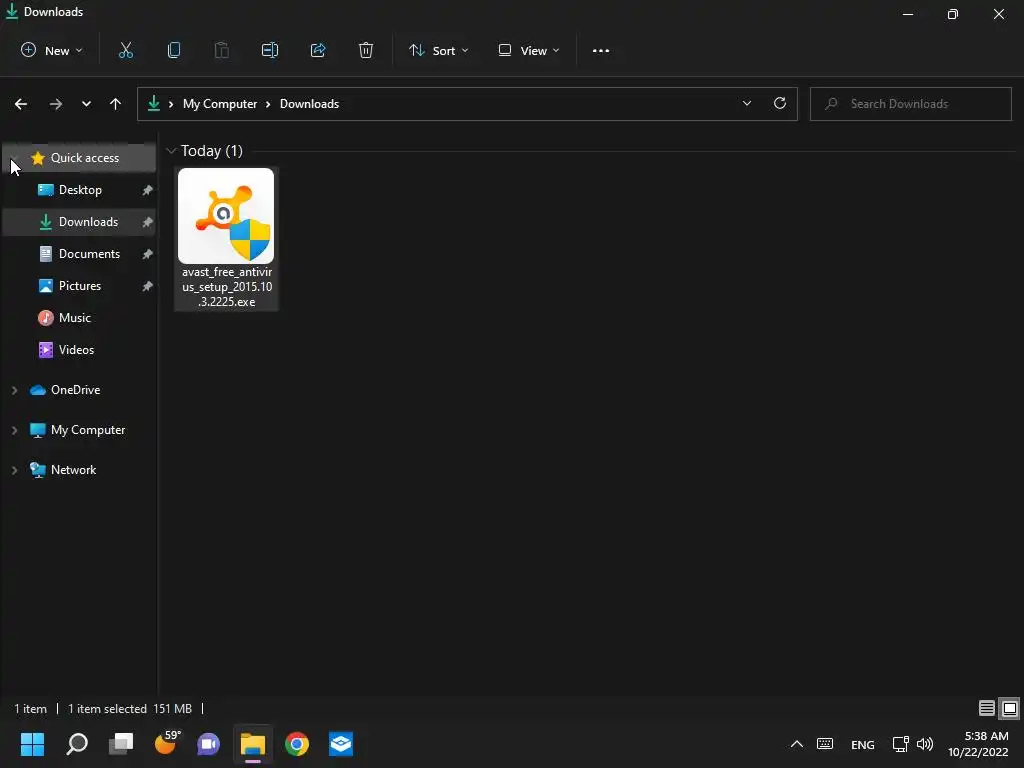1024x768 pixels.
Task: Click My Computer in the address breadcrumb
Action: tap(220, 104)
